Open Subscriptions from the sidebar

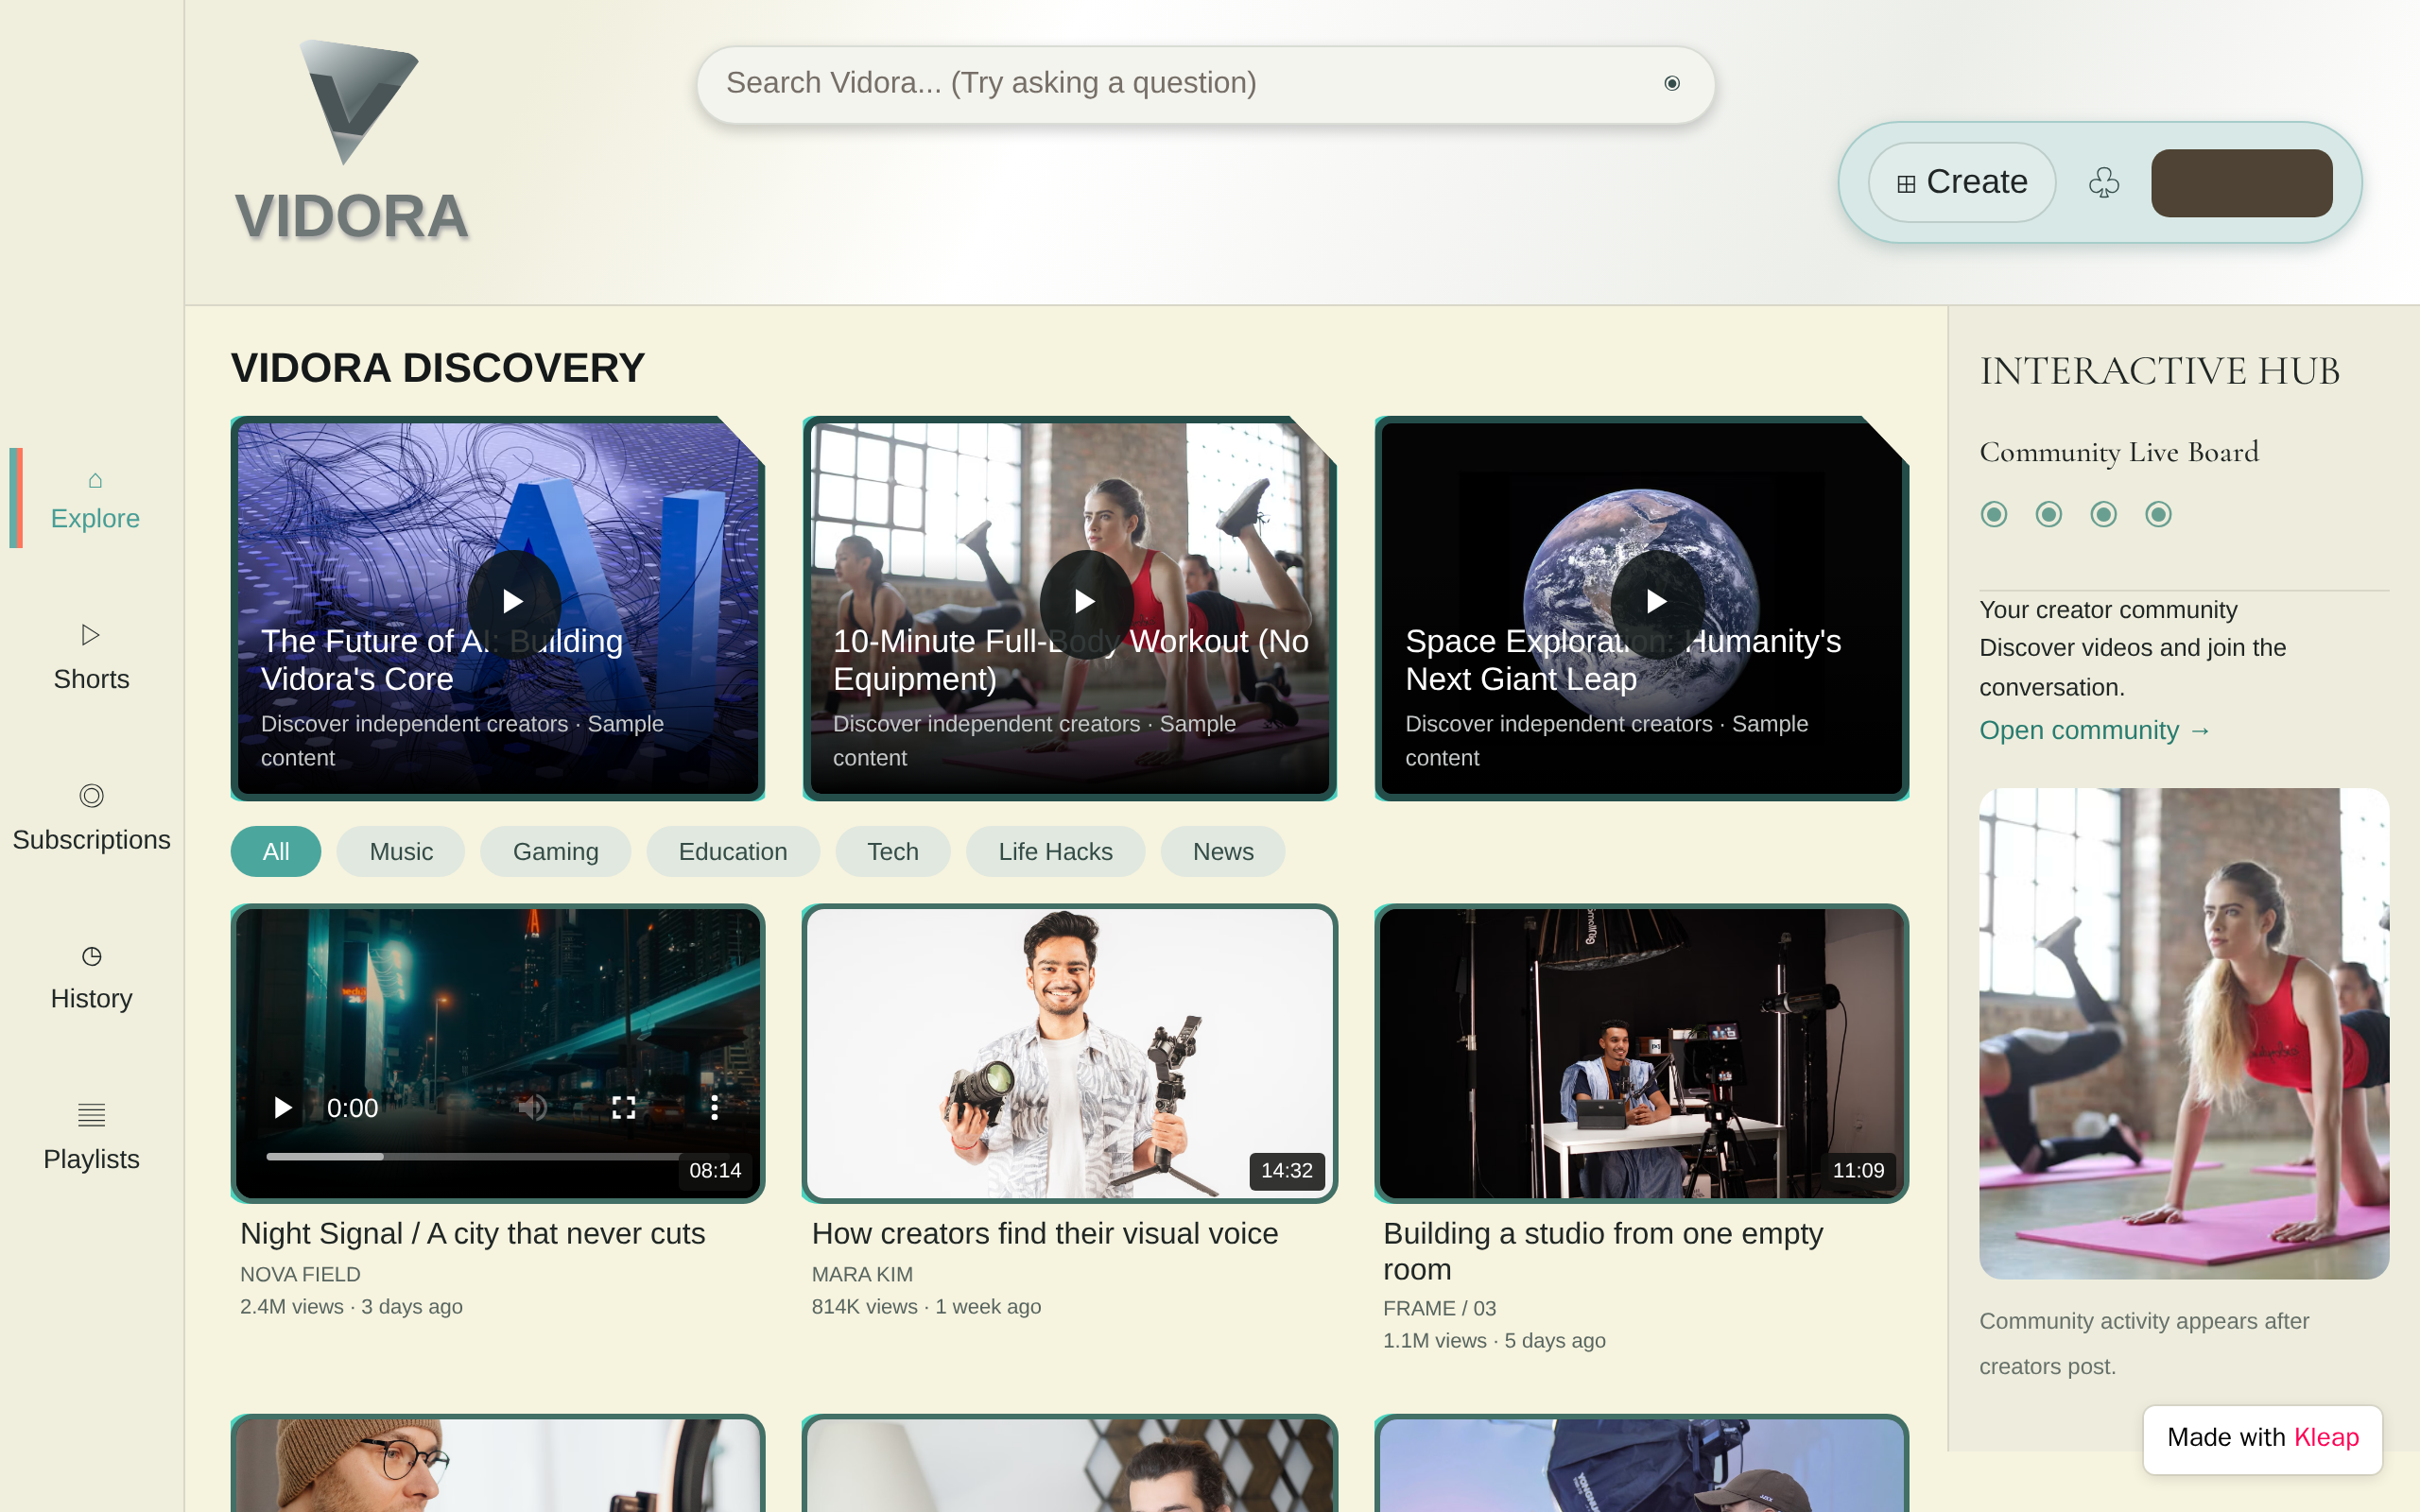click(91, 818)
